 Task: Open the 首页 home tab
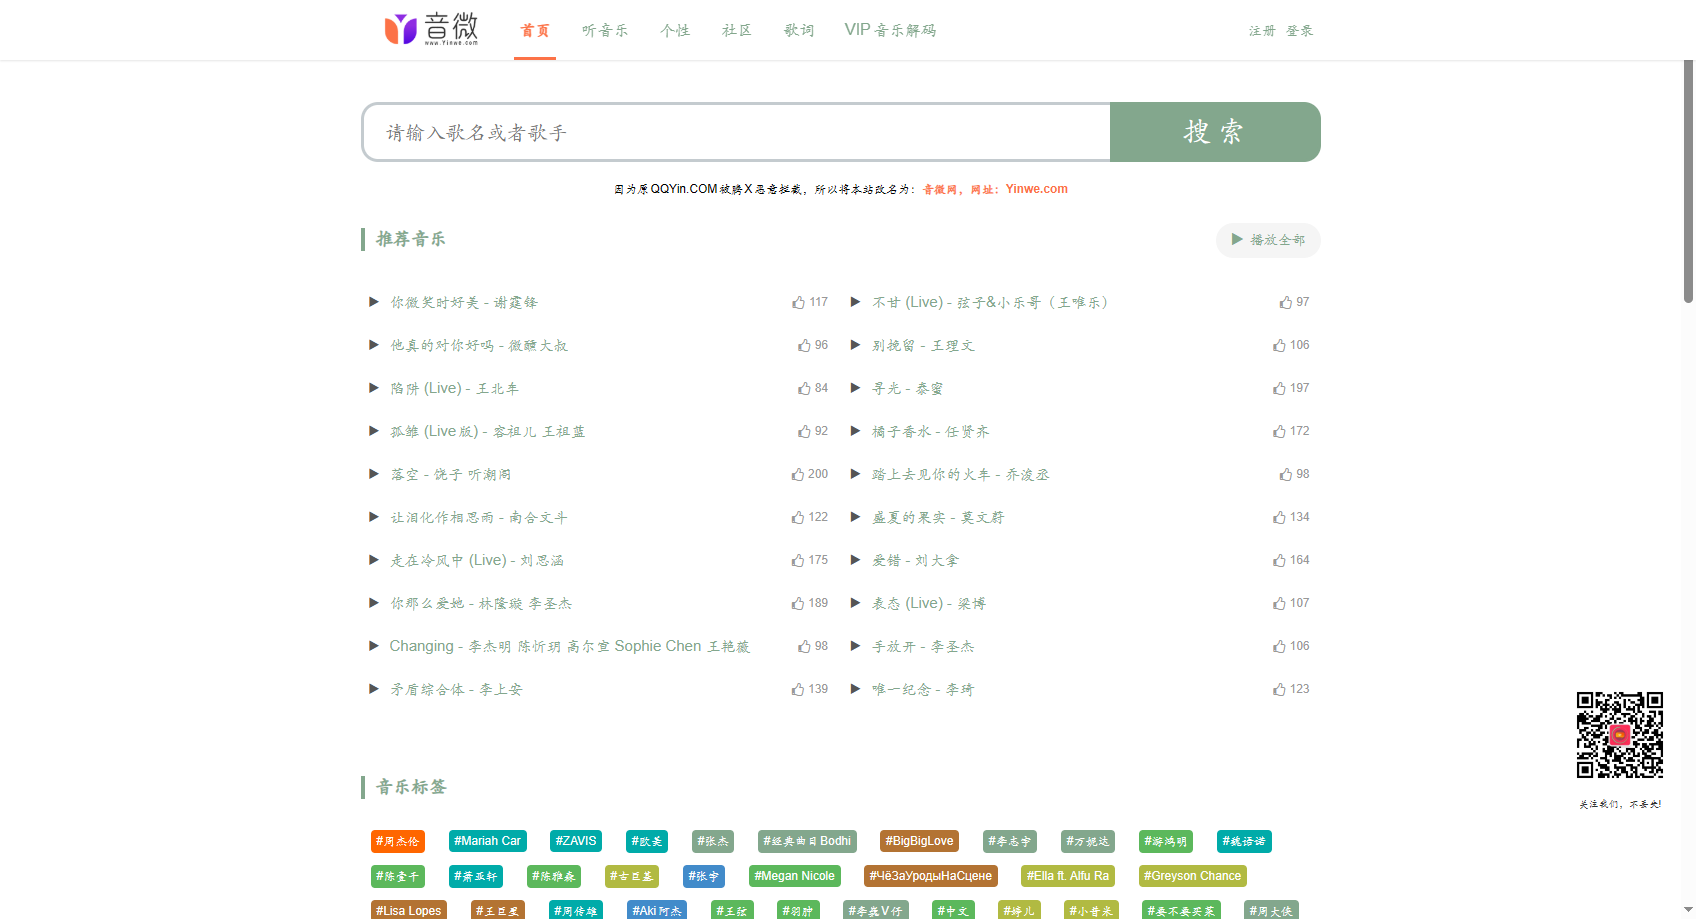pyautogui.click(x=535, y=30)
